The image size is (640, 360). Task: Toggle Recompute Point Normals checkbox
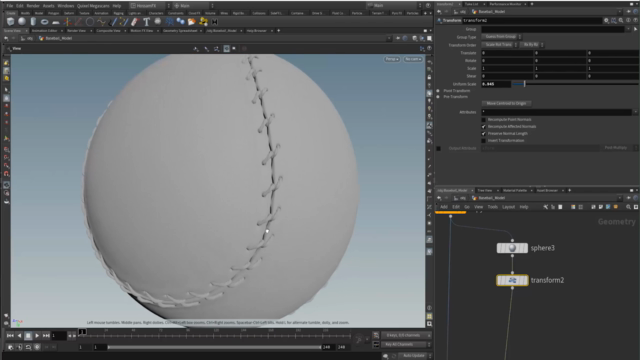tap(484, 120)
